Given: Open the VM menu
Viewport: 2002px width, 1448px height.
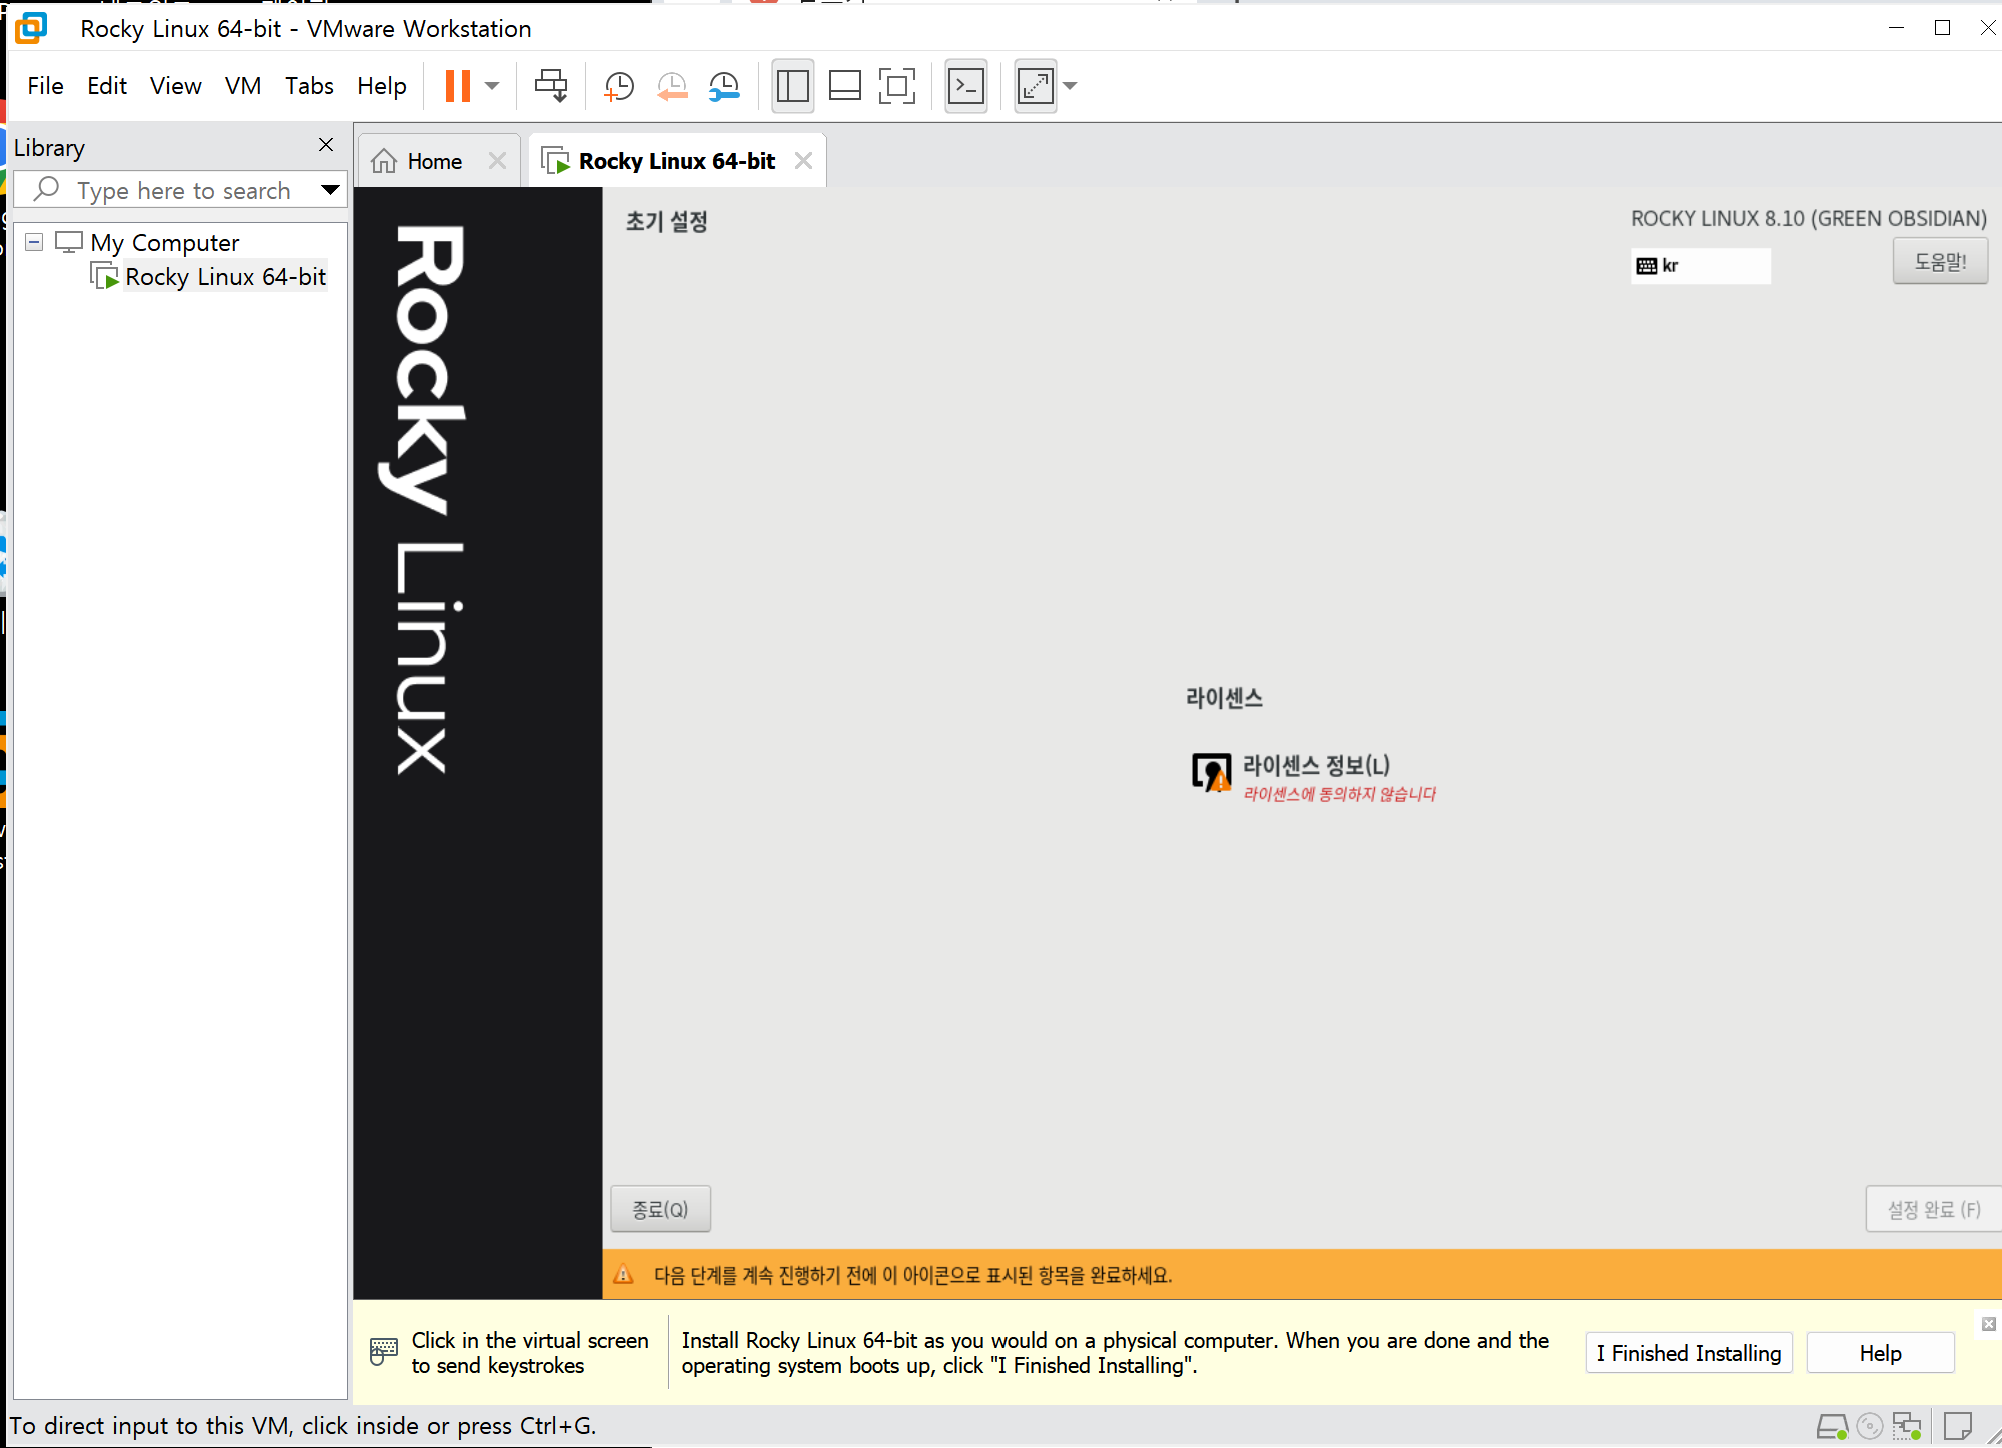Looking at the screenshot, I should coord(243,86).
